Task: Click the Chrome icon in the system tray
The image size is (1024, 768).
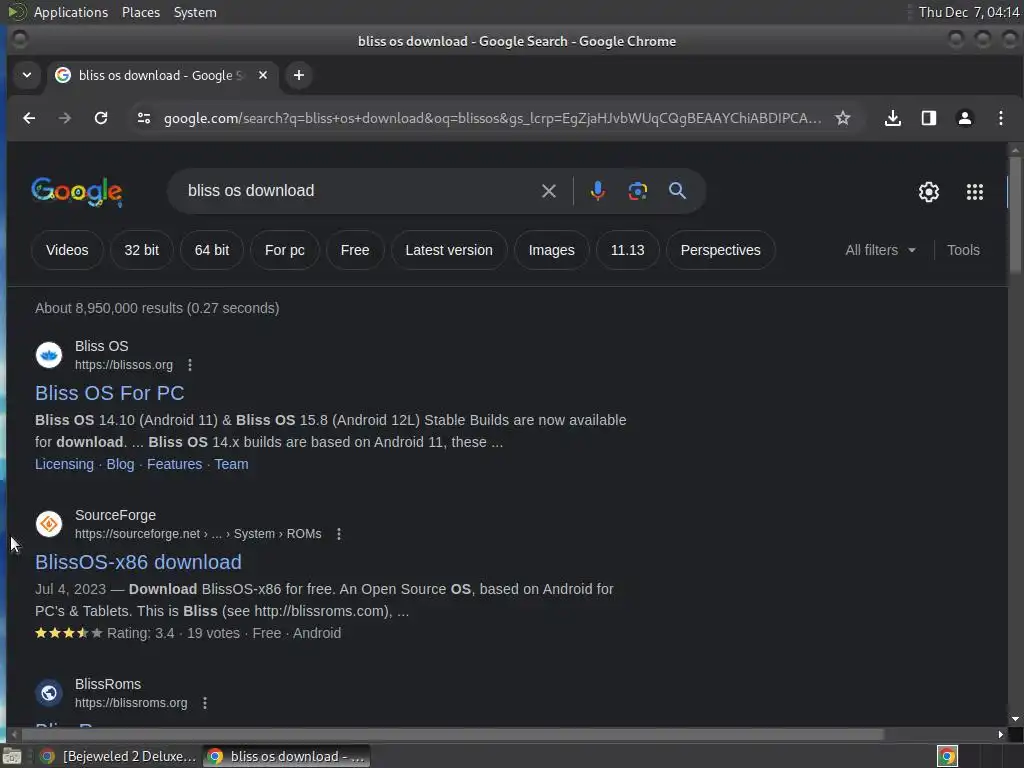Action: pyautogui.click(x=947, y=756)
